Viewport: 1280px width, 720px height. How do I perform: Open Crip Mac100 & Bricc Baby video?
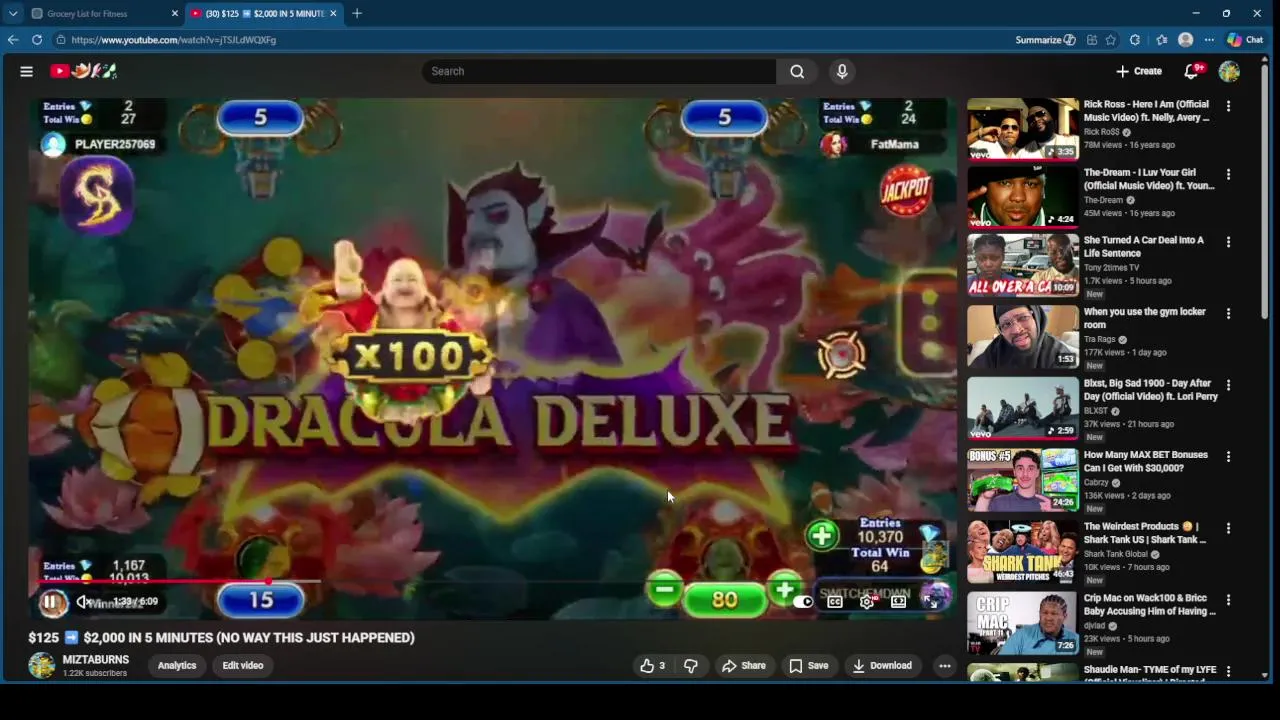(1023, 622)
